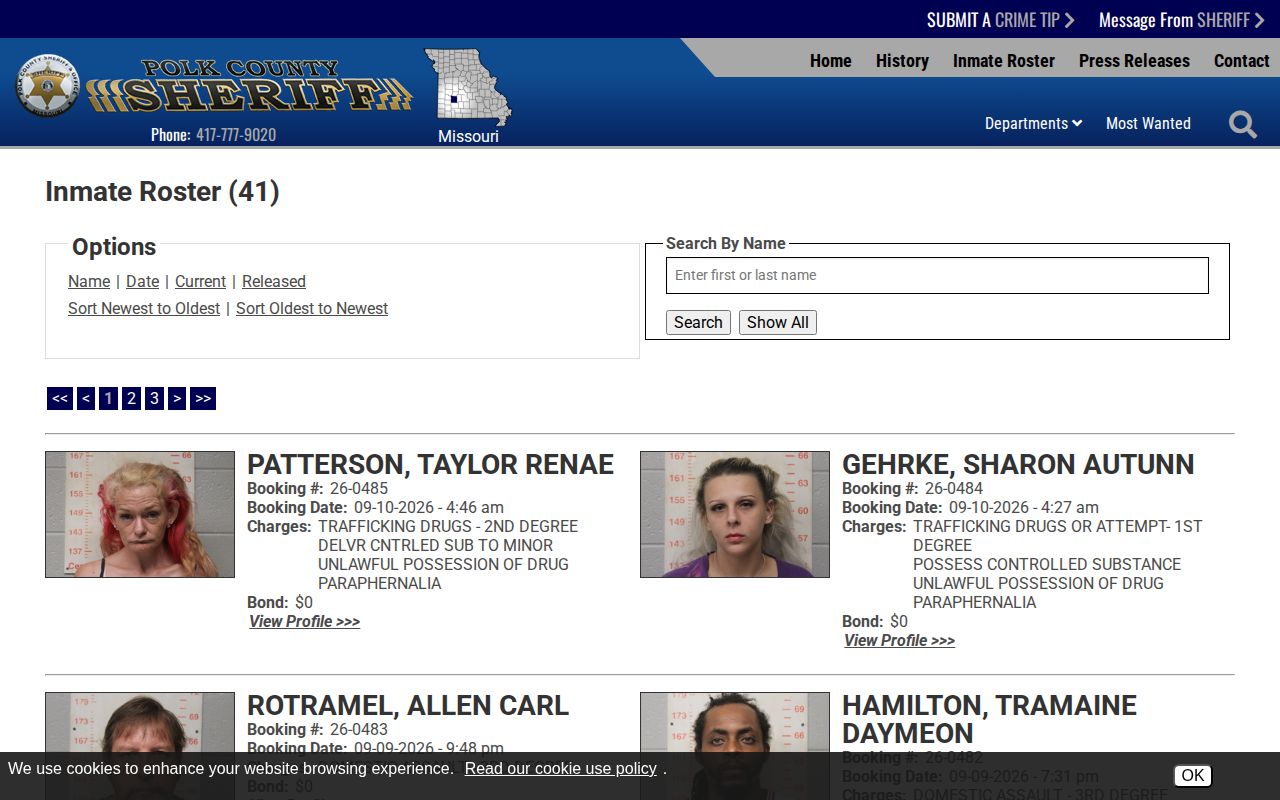Read the cookie use policy link
Screen dimensions: 1280x800
(x=561, y=768)
